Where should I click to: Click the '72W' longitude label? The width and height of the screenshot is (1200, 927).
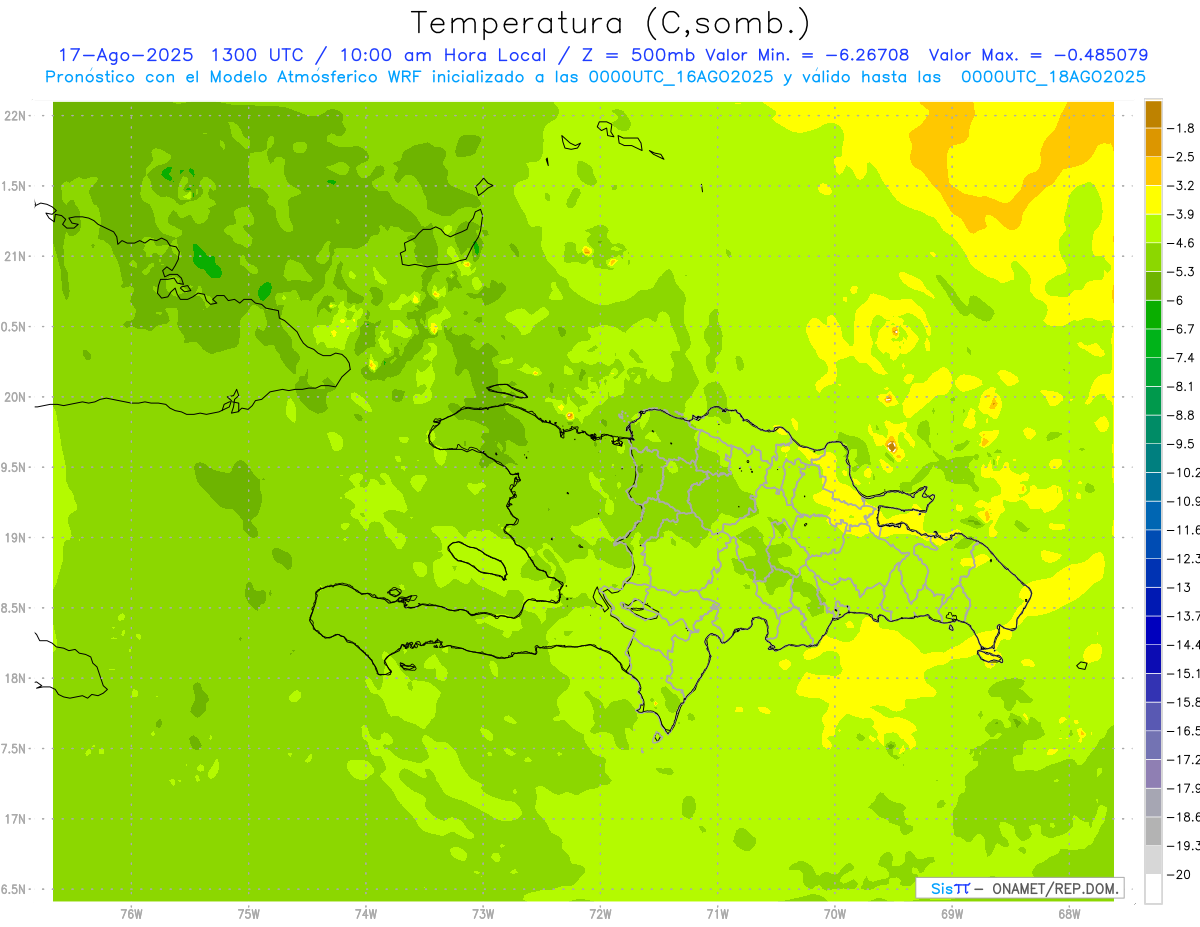pos(600,912)
